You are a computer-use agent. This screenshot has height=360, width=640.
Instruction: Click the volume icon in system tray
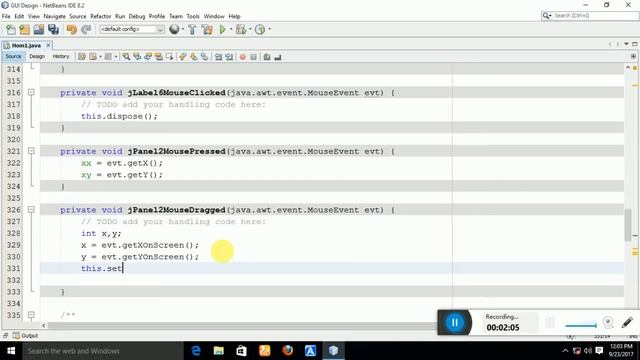point(588,351)
